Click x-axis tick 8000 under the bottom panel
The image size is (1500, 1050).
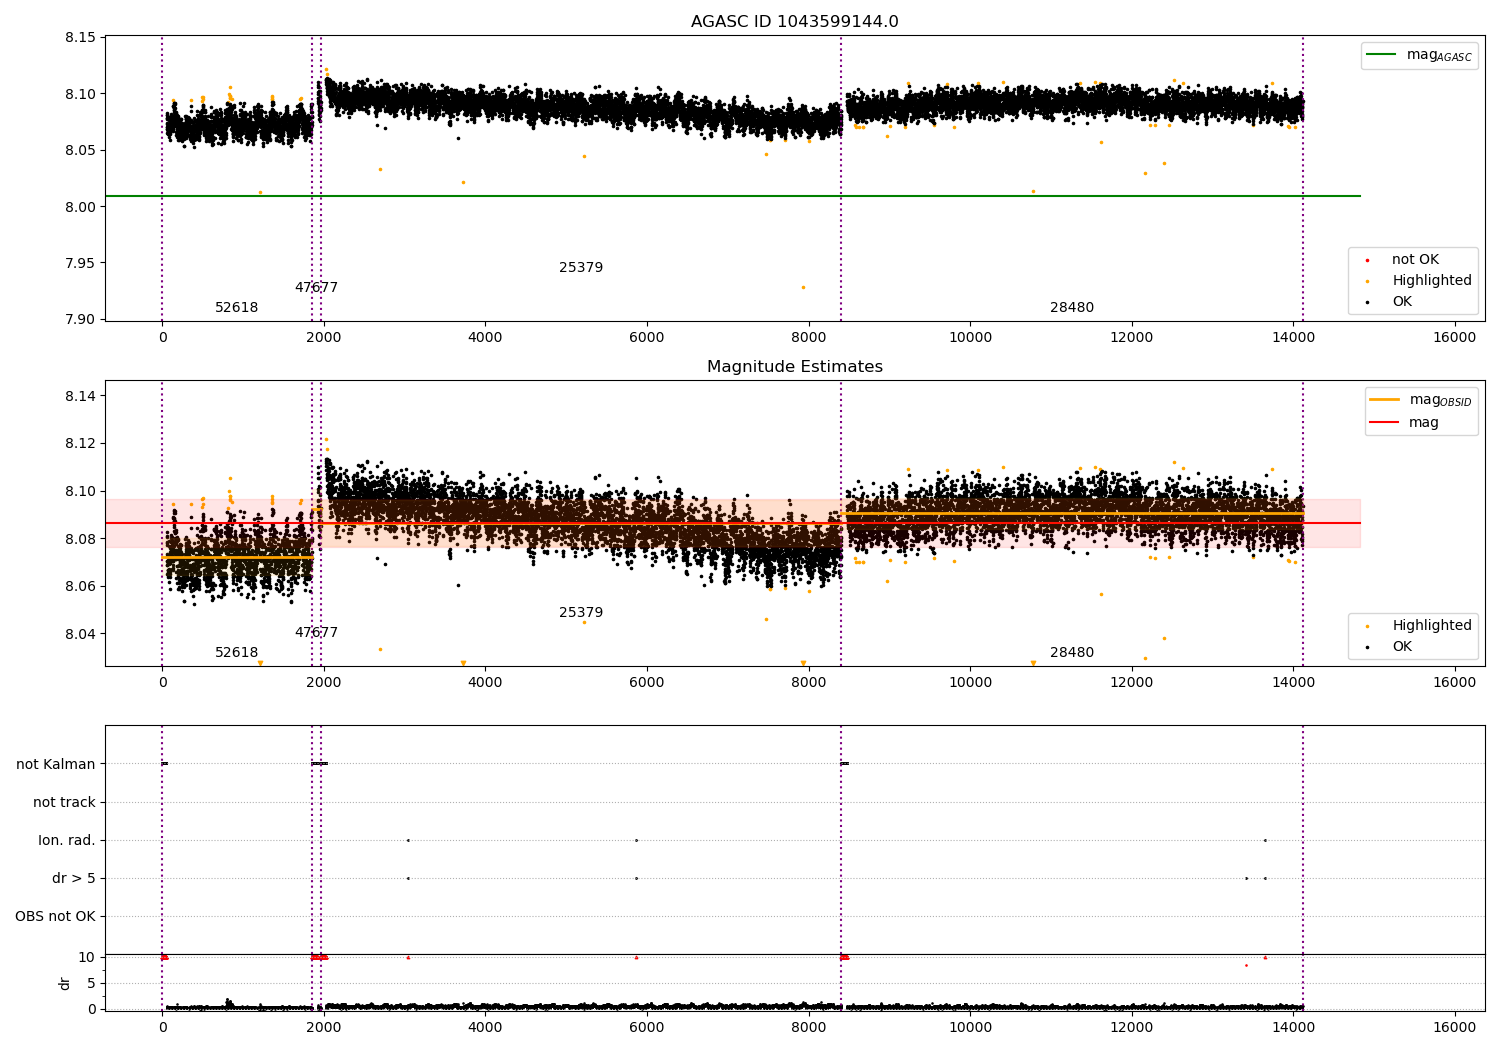coord(808,1027)
